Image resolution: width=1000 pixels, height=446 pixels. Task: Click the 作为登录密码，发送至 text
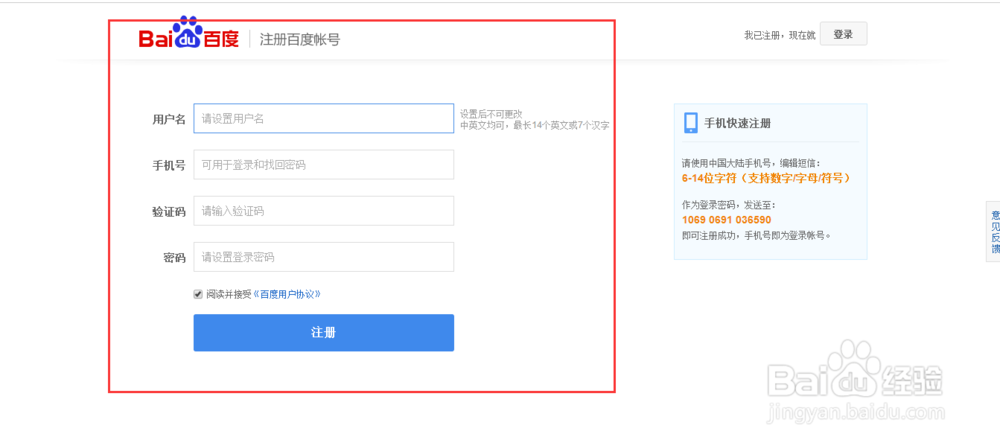coord(728,205)
